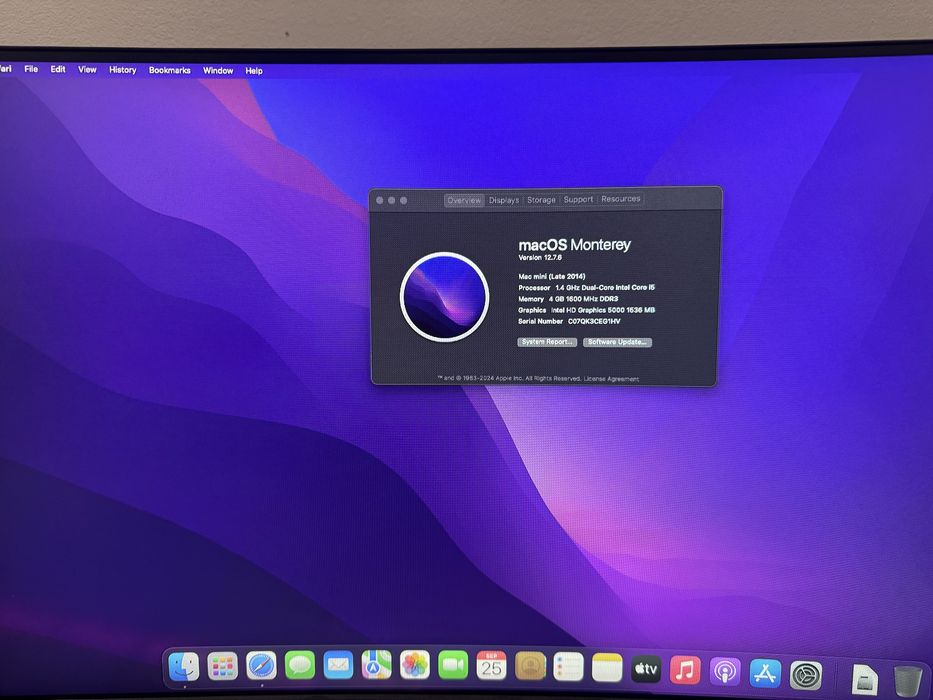Click processor value 1.4 GHz Dual-Core Intel Core i5

pyautogui.click(x=605, y=288)
